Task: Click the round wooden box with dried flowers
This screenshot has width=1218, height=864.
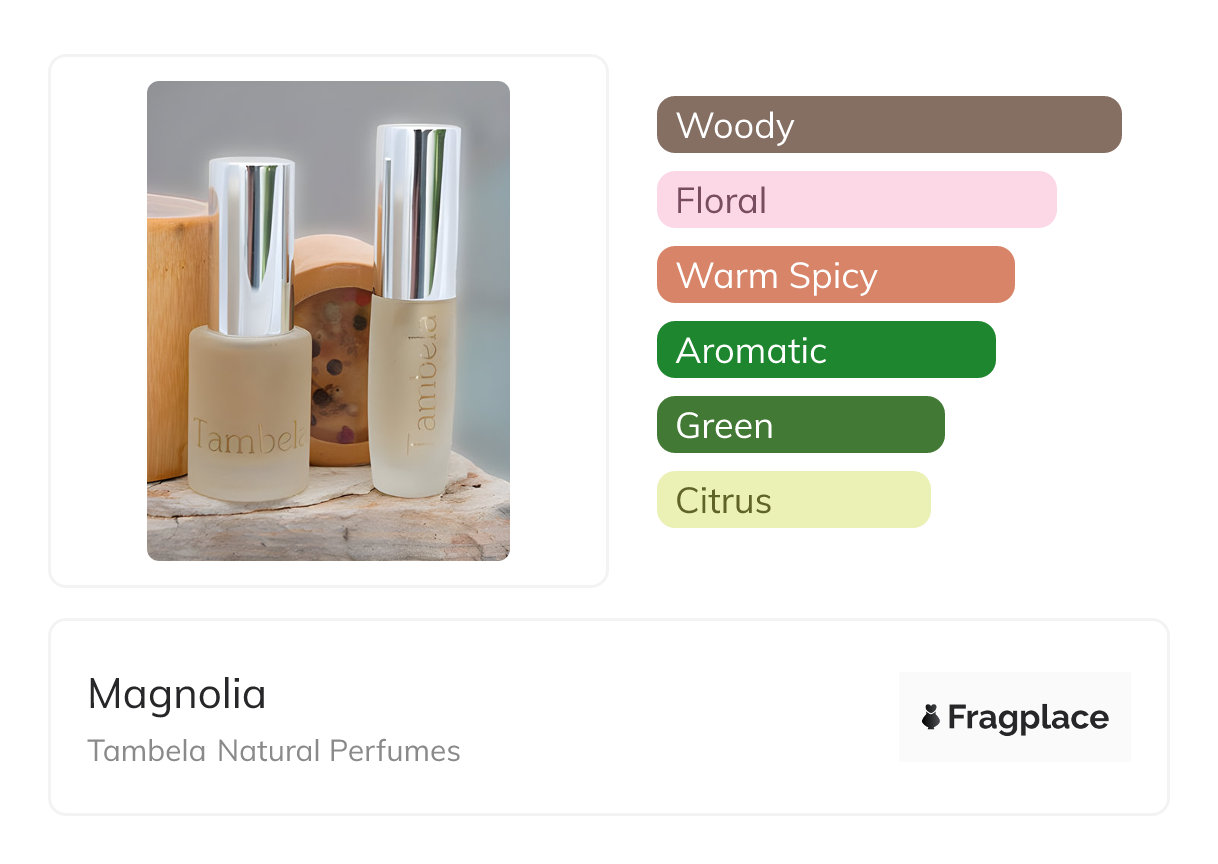Action: point(335,360)
